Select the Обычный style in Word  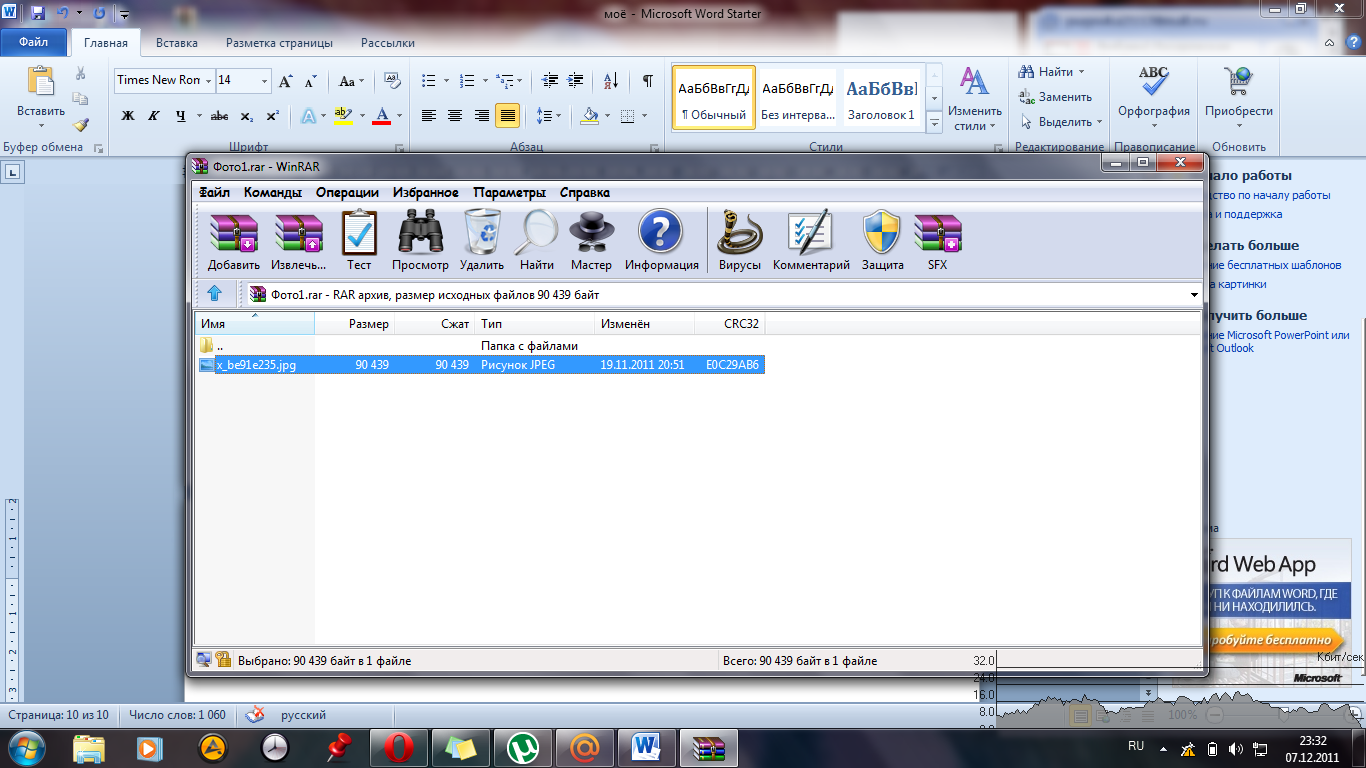pyautogui.click(x=714, y=97)
